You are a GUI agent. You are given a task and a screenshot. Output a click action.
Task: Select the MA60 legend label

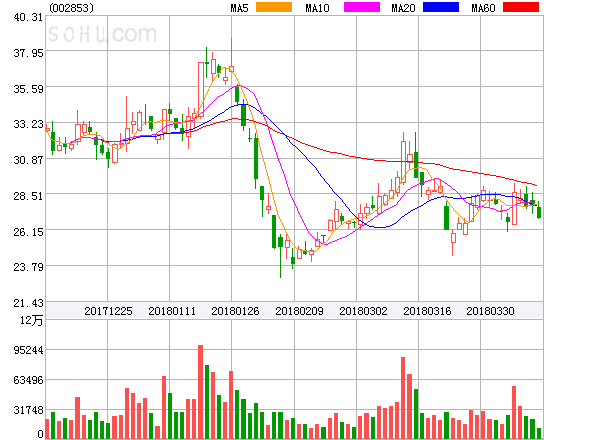483,8
